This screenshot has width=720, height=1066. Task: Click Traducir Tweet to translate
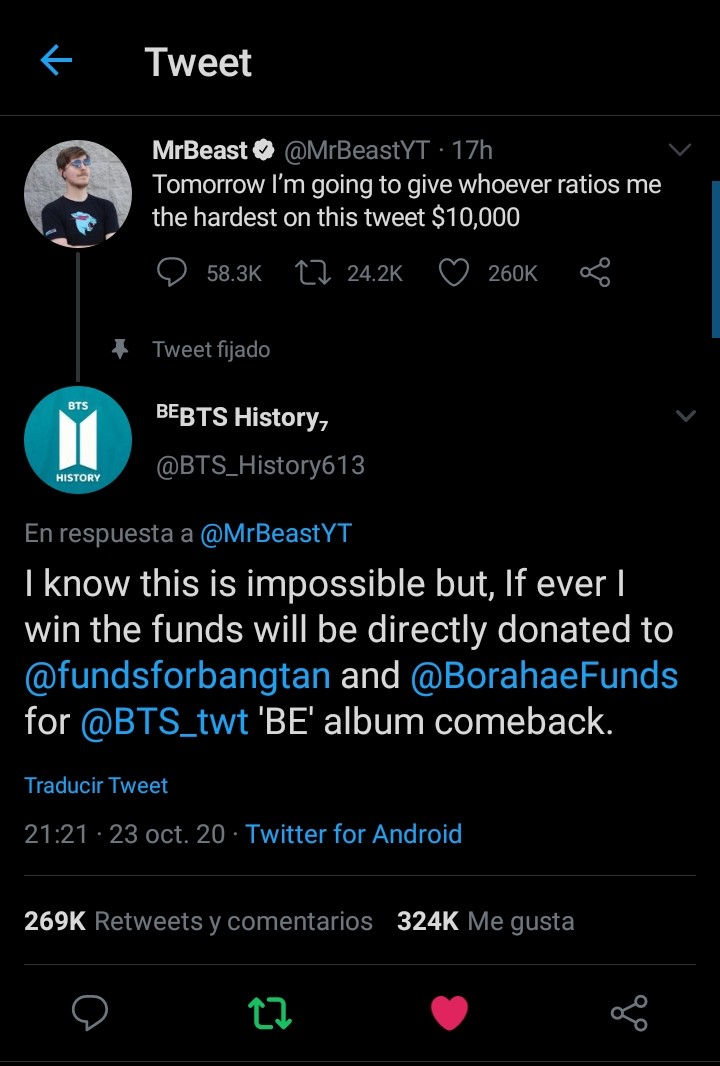tap(96, 785)
